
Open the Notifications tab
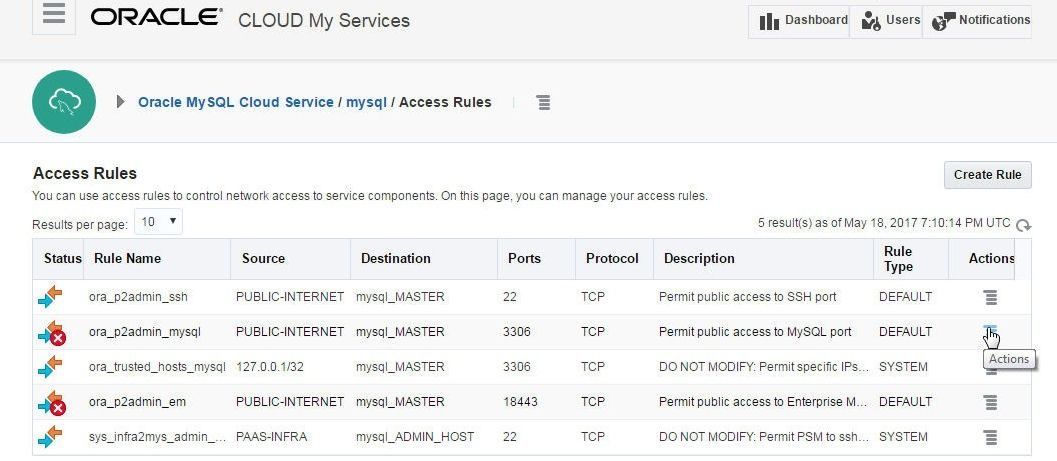point(977,22)
